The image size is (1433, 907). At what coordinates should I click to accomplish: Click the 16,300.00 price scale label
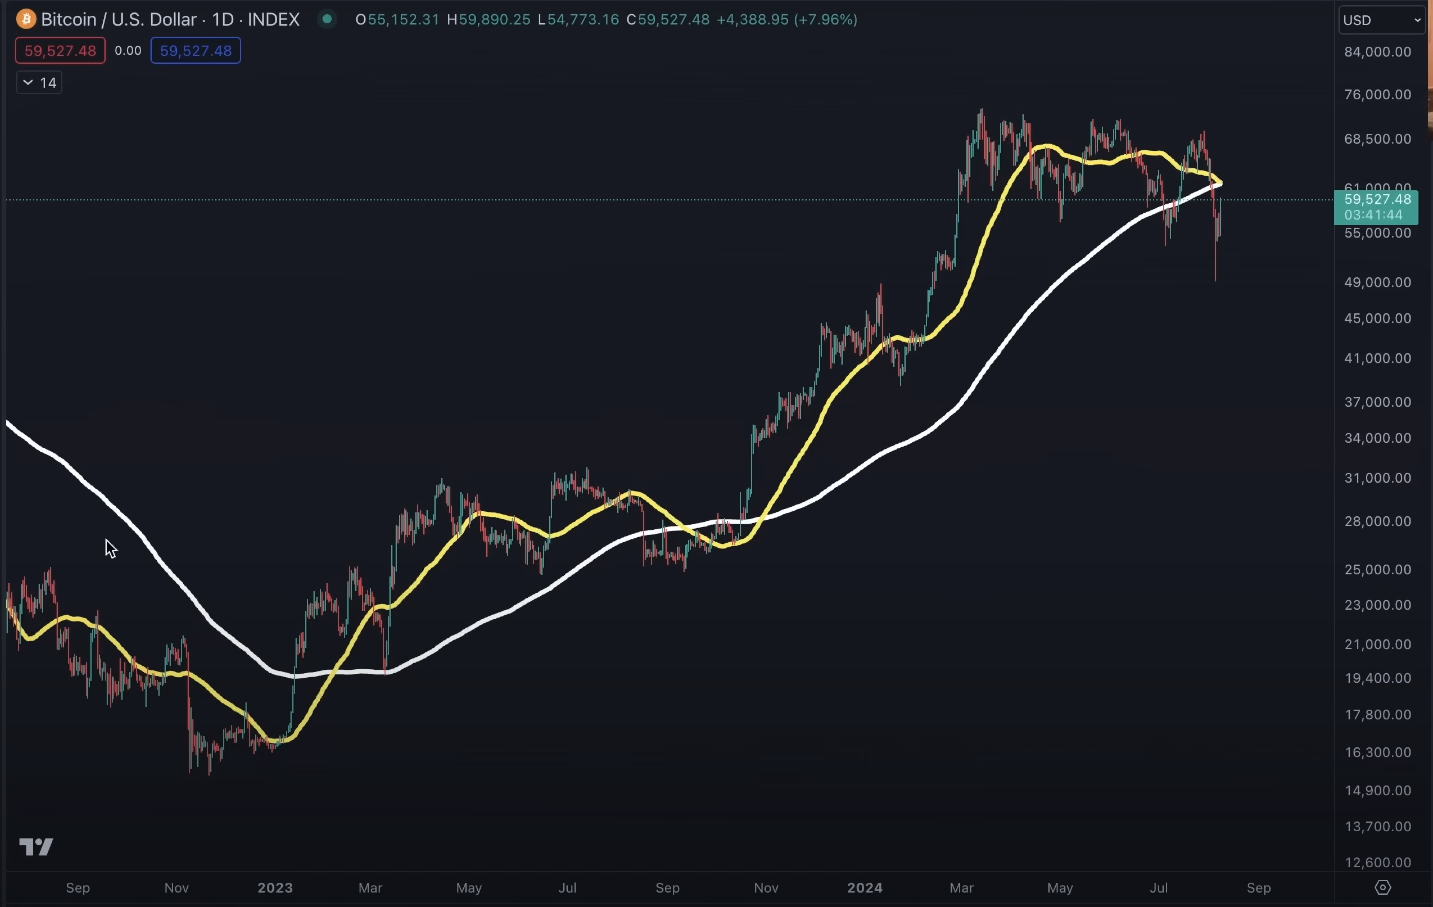coord(1378,753)
